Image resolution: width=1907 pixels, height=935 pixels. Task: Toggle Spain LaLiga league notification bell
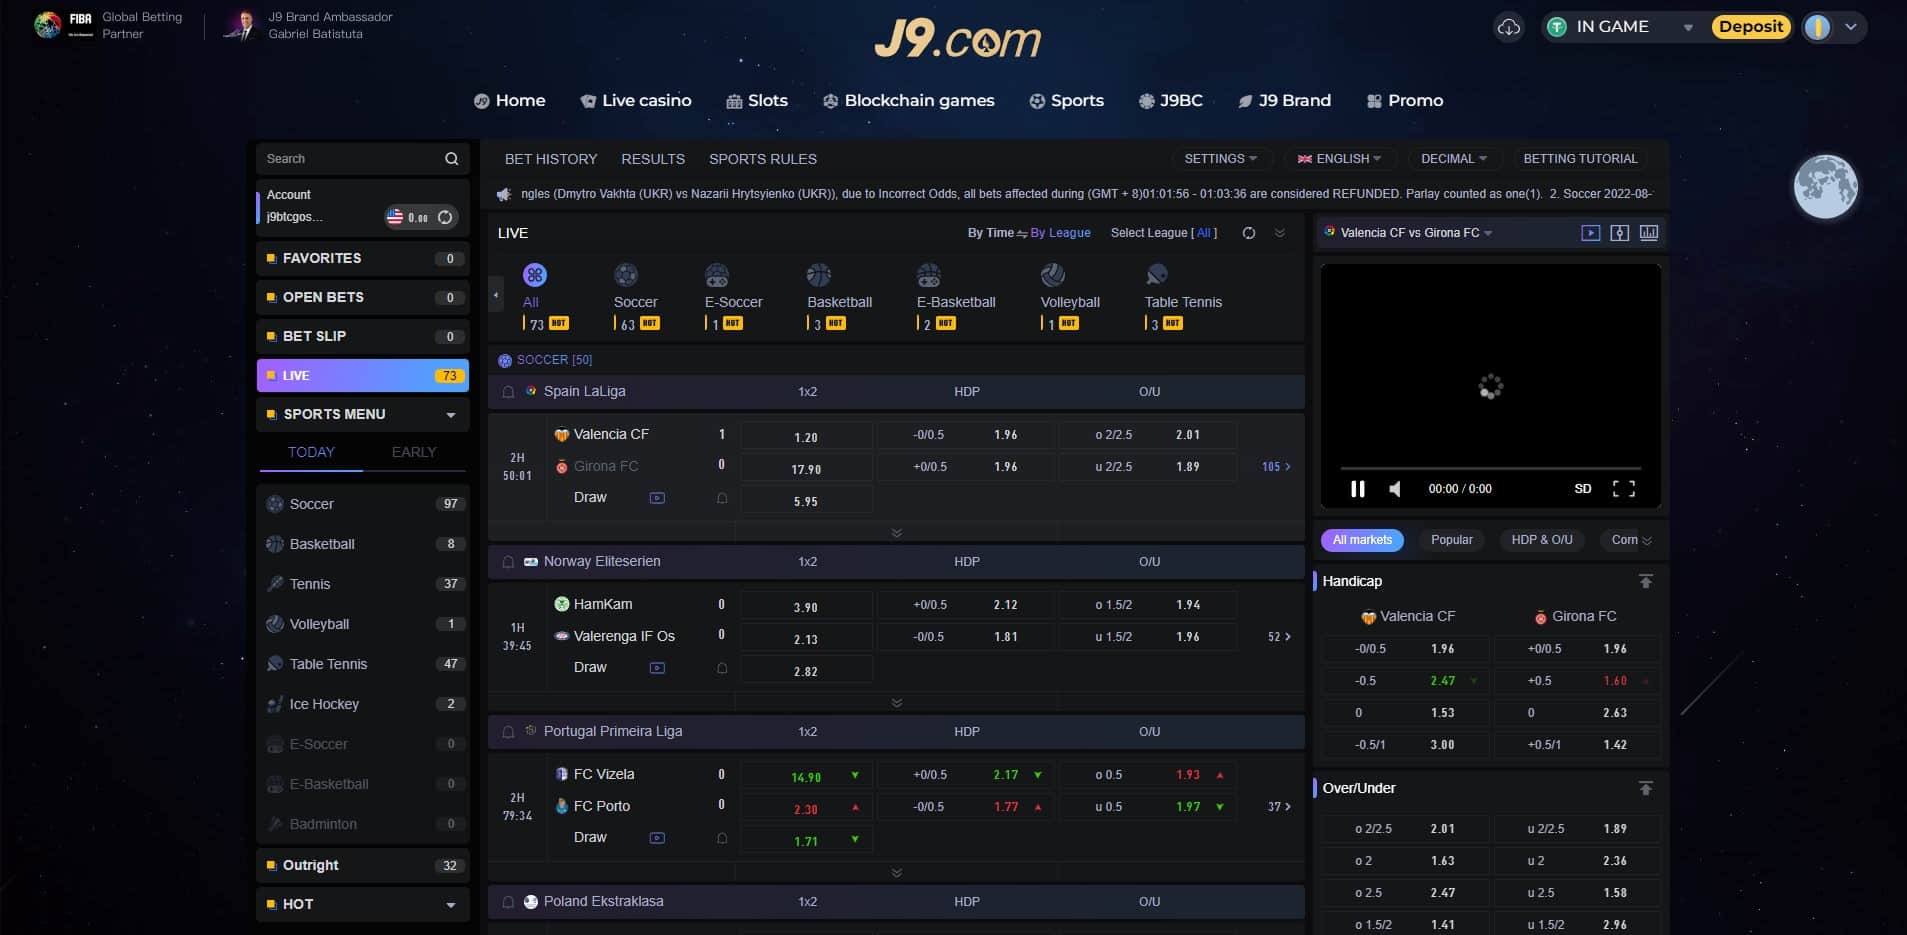click(508, 392)
